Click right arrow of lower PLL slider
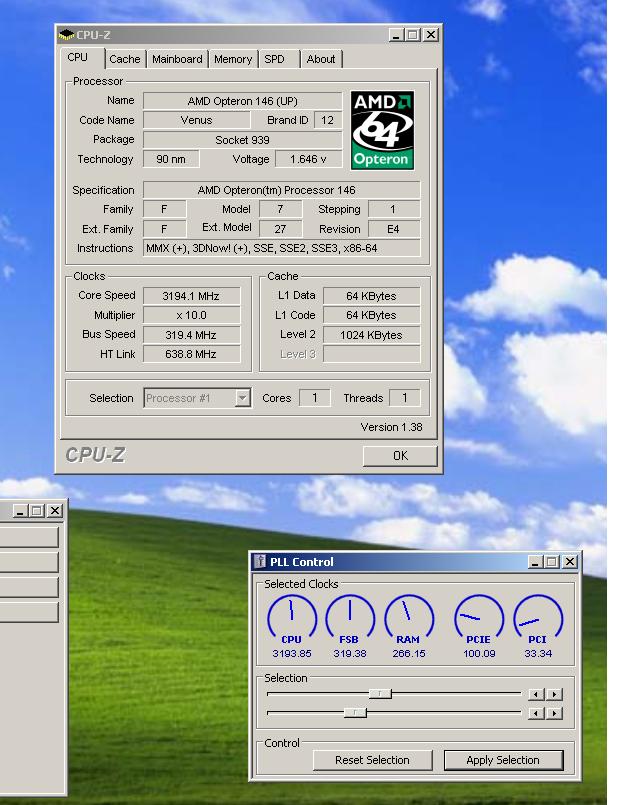This screenshot has height=805, width=640. coord(554,713)
